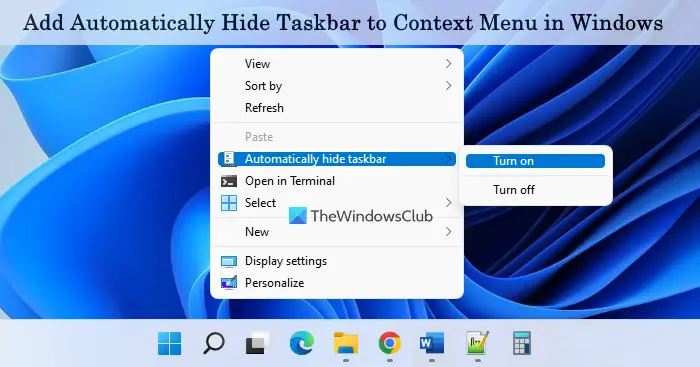The image size is (700, 367).
Task: Launch Google Chrome from the taskbar
Action: tap(389, 343)
